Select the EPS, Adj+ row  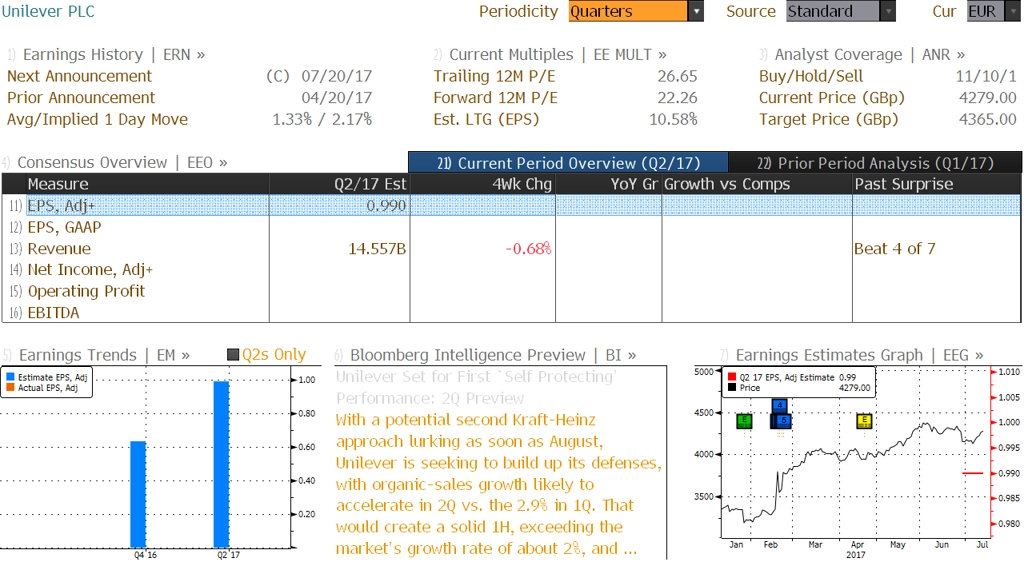click(x=511, y=206)
